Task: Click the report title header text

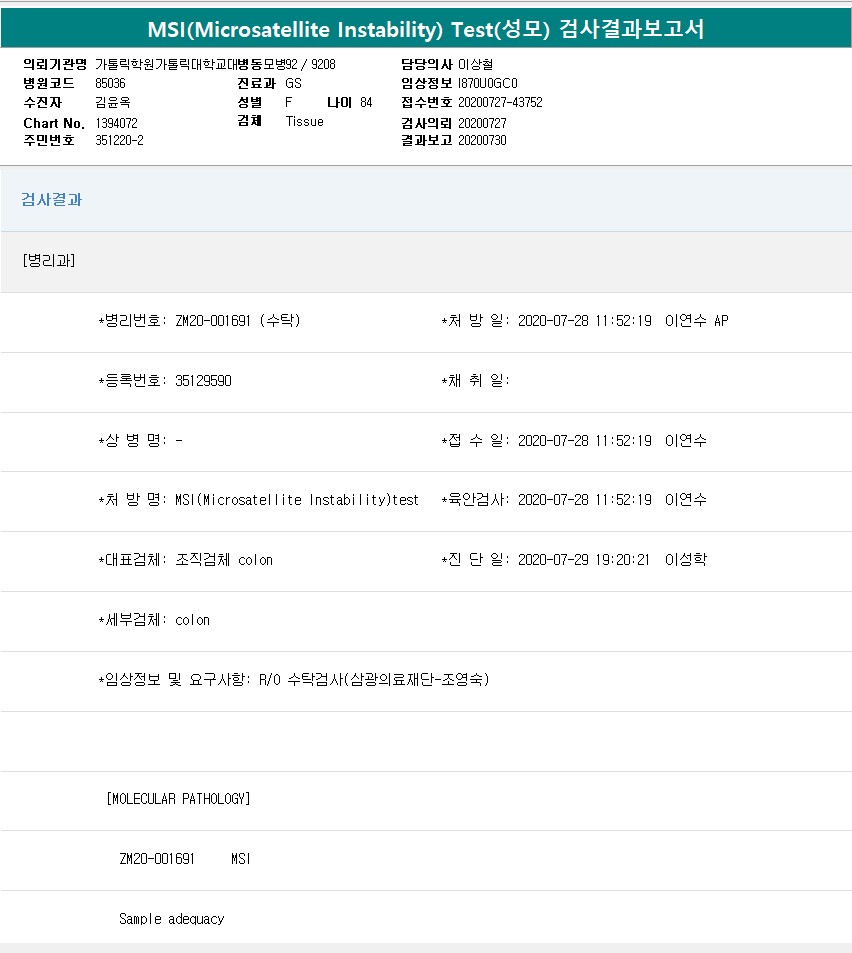Action: (x=426, y=29)
